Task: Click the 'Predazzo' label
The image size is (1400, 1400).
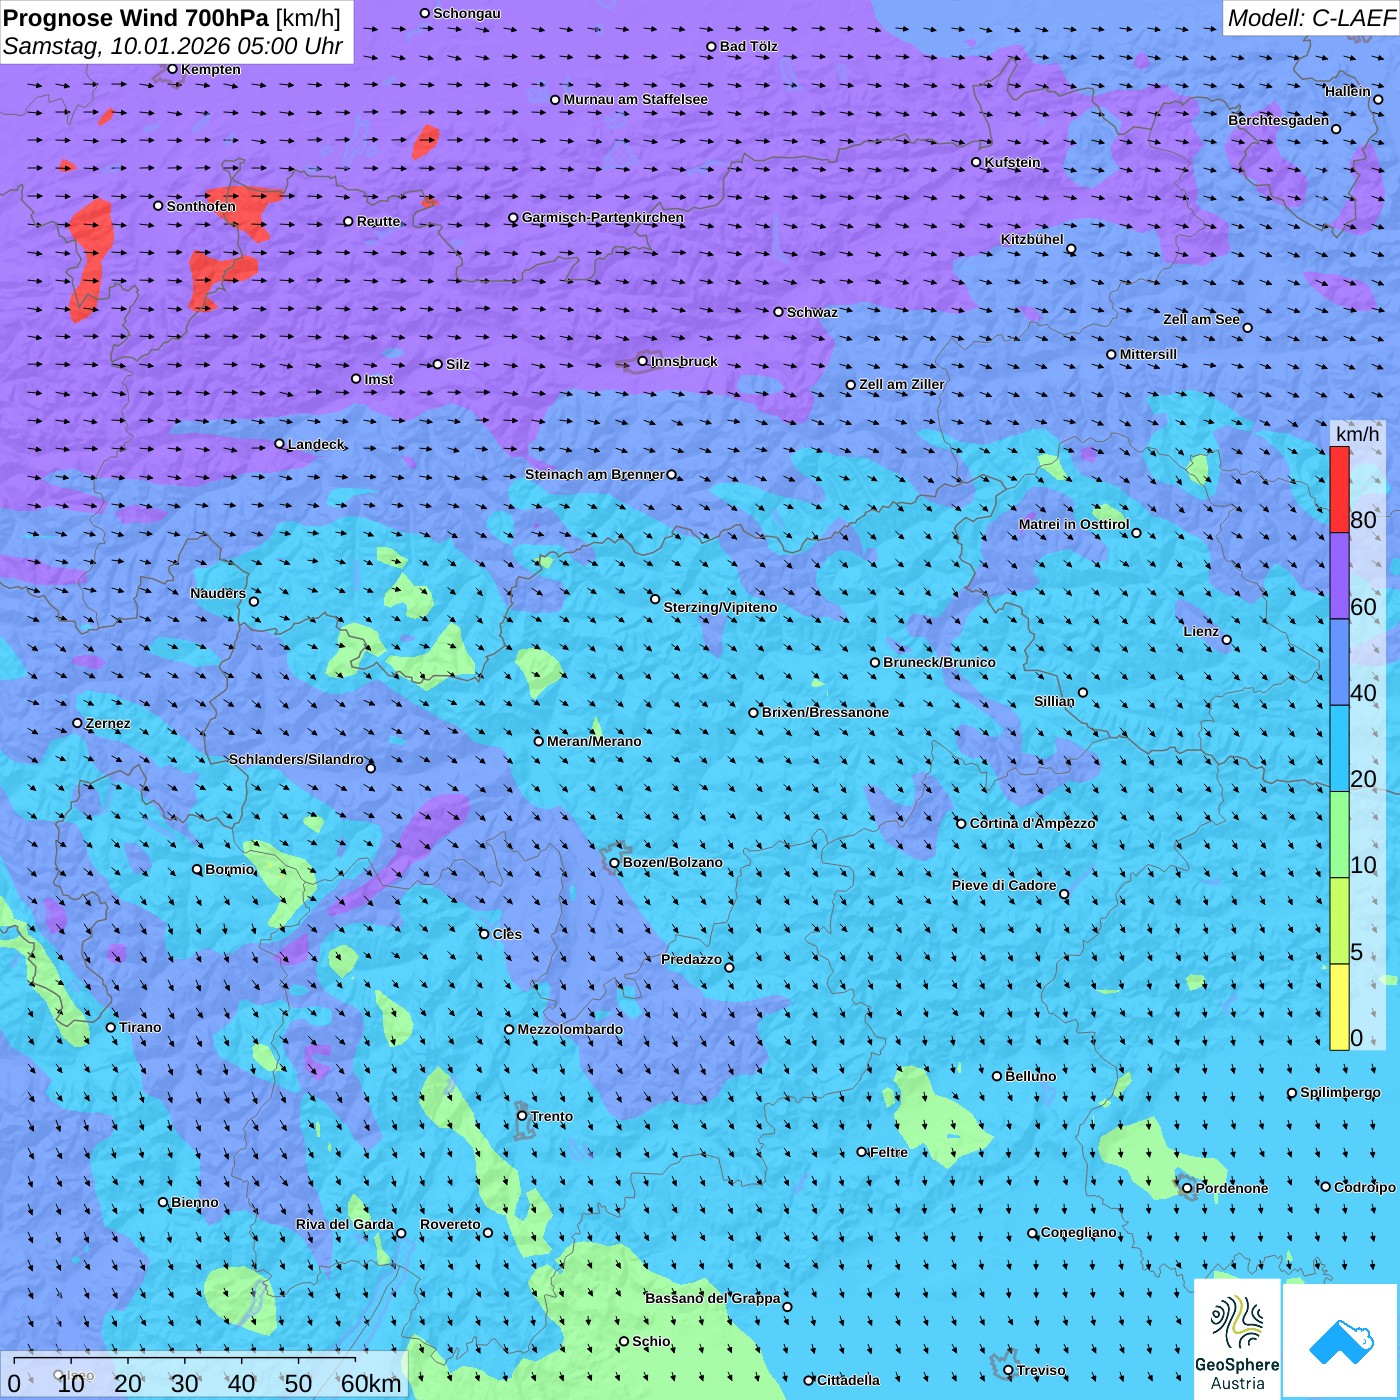Action: (x=691, y=959)
